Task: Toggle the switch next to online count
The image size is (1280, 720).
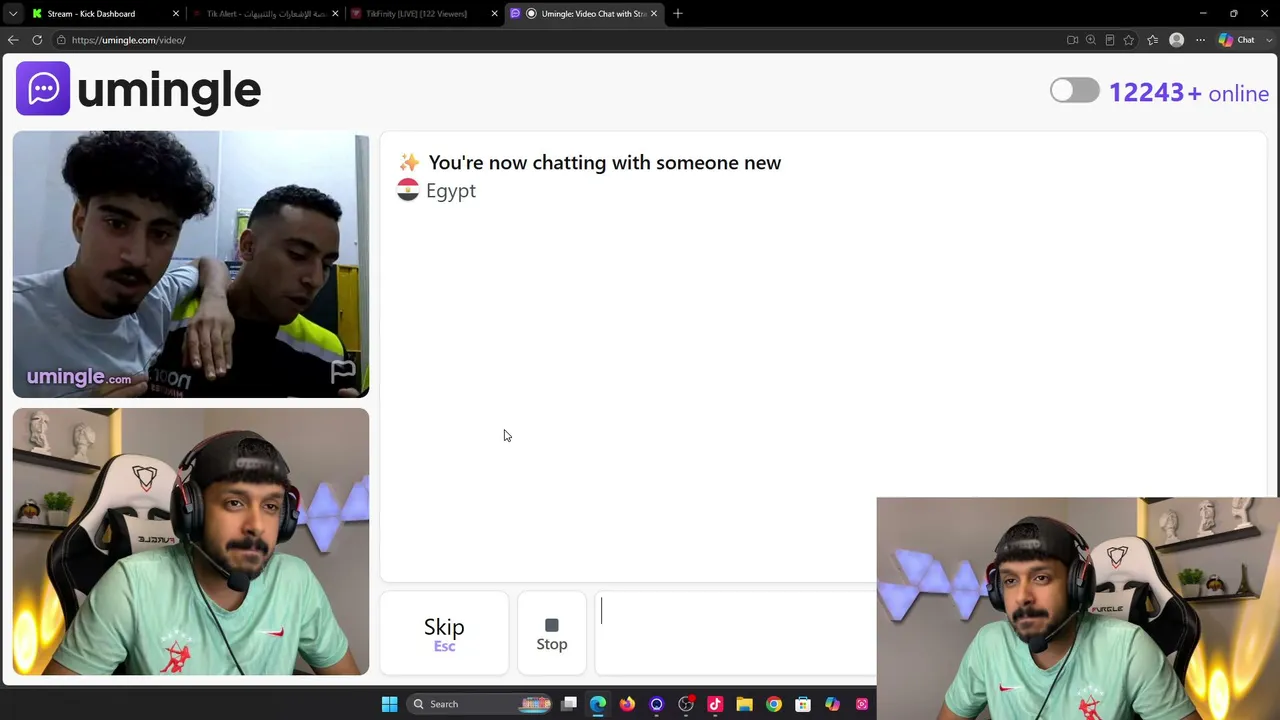Action: pos(1075,91)
